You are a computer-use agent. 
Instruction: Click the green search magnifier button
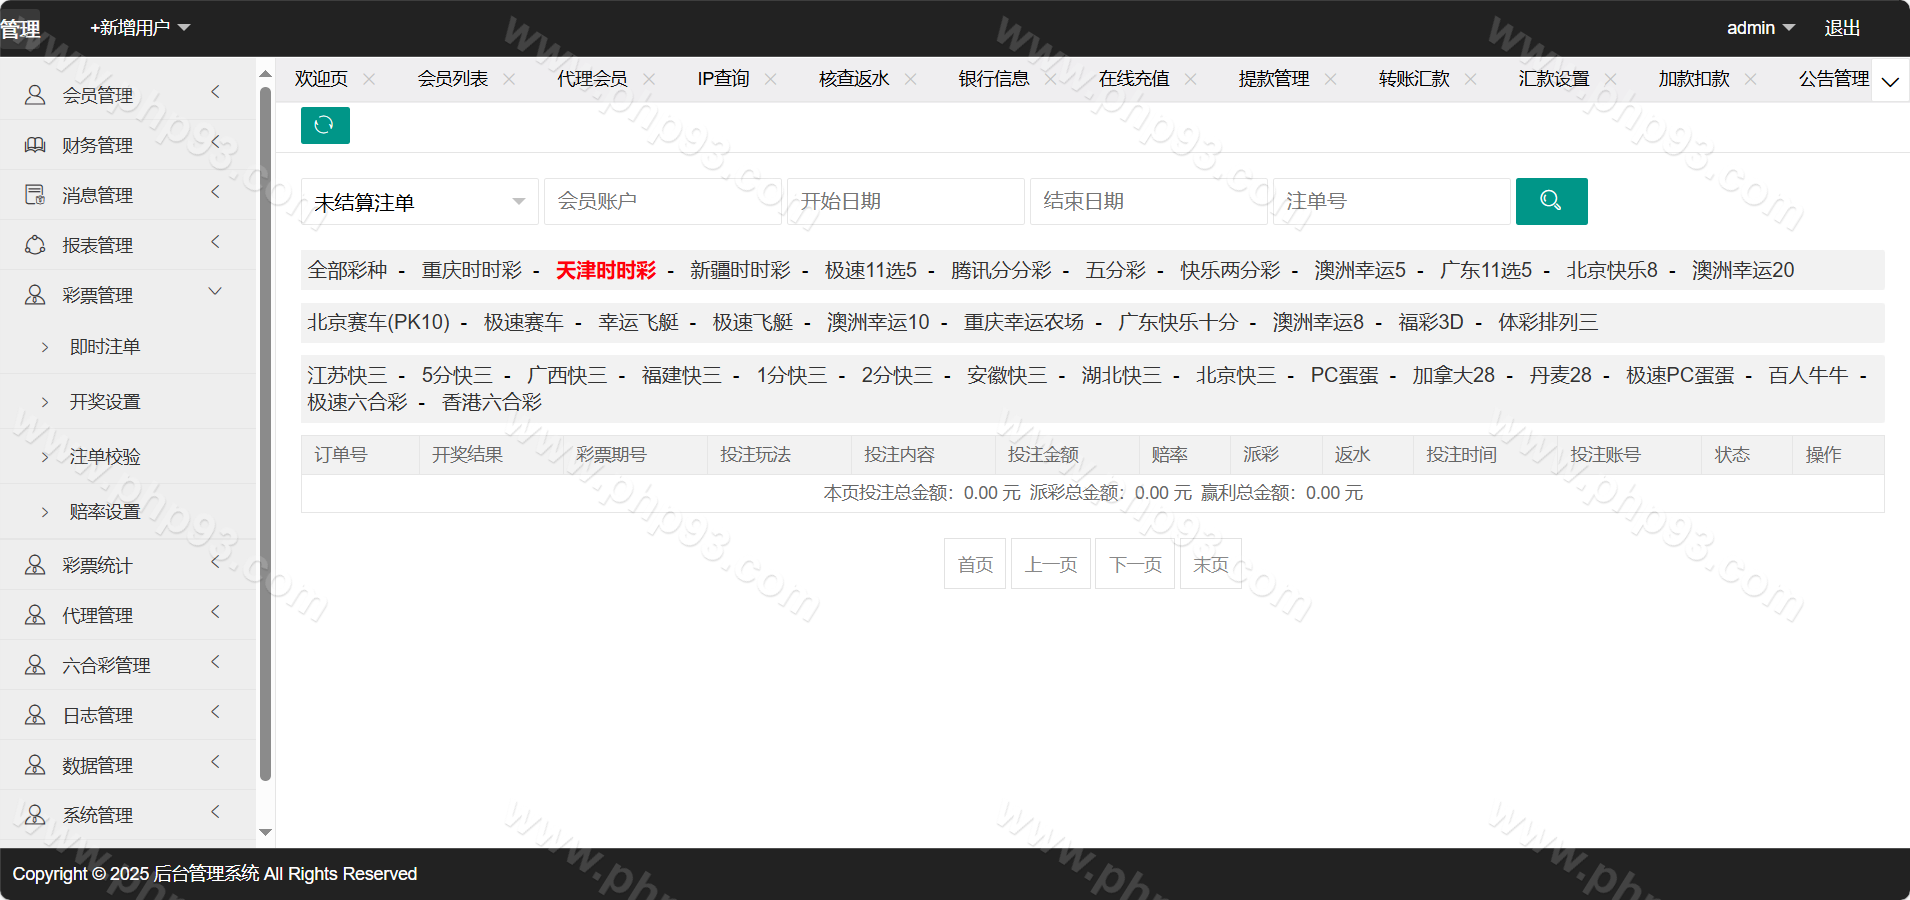1551,201
